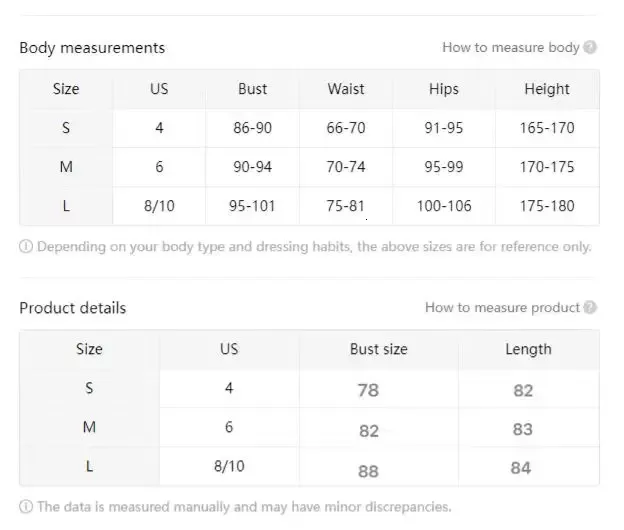Click the Bust size column header in Product details

point(378,349)
